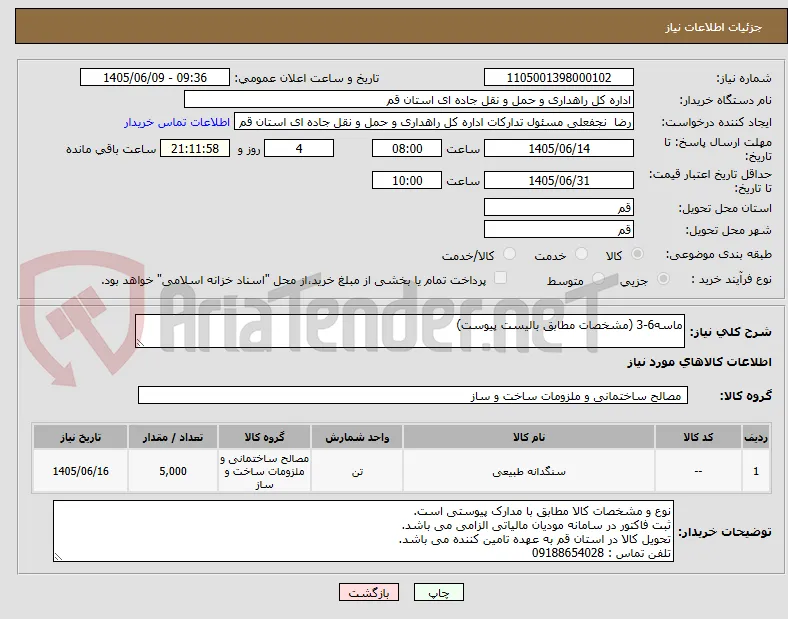Image resolution: width=788 pixels, height=619 pixels.
Task: Click the request creator field رضا نجفعلی
Action: [x=434, y=122]
